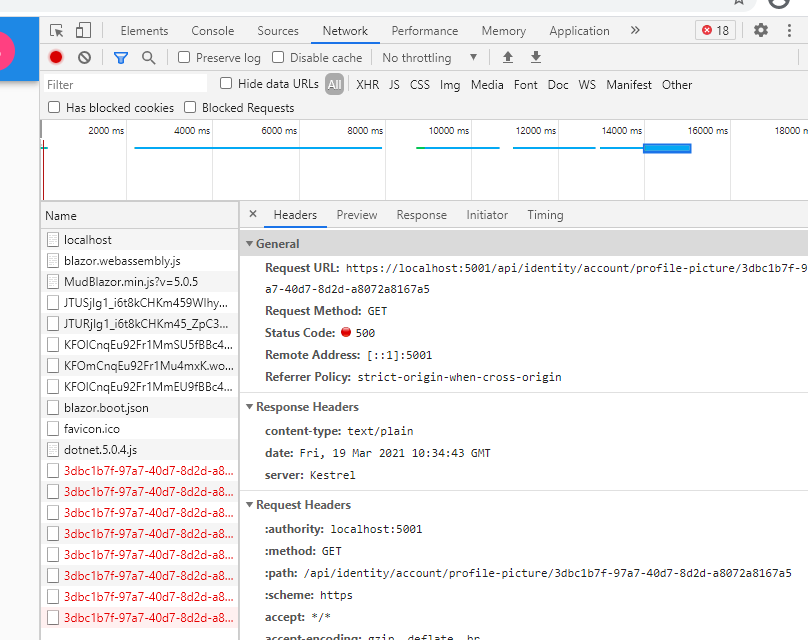Collapse the General section
Screen dimensions: 808x640
pyautogui.click(x=249, y=243)
